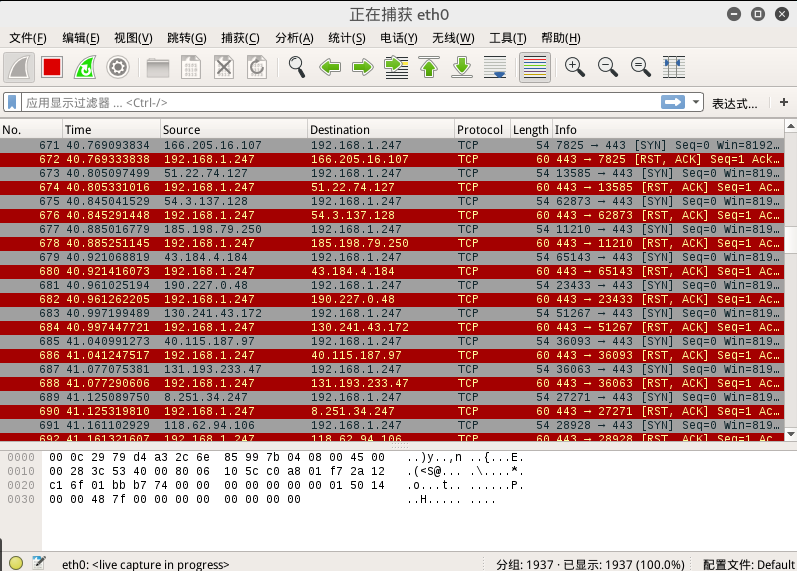Image resolution: width=797 pixels, height=571 pixels.
Task: Go back to the previous packet with left arrow
Action: (330, 67)
